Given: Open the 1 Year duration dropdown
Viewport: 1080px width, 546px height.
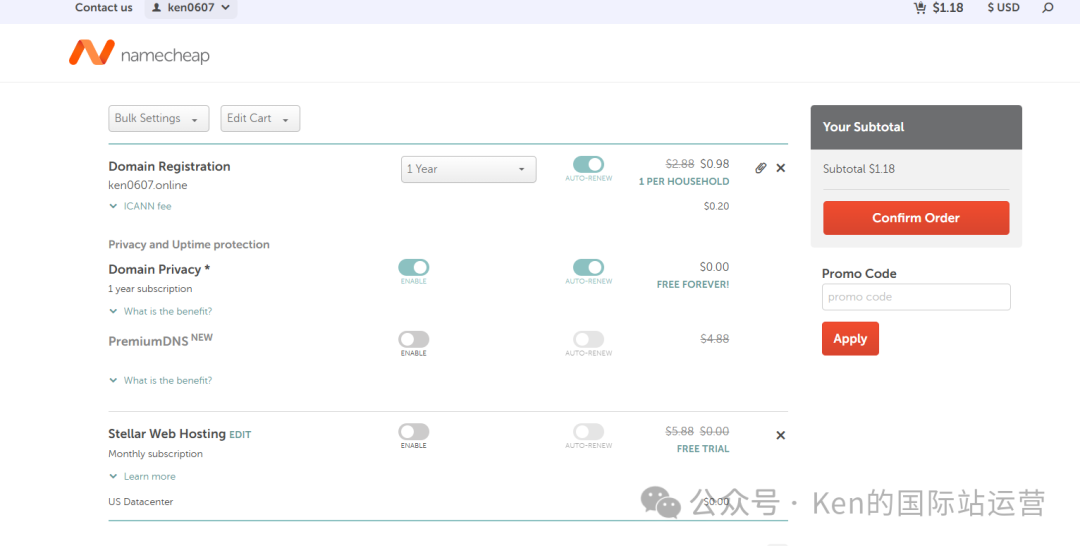Looking at the screenshot, I should [468, 169].
